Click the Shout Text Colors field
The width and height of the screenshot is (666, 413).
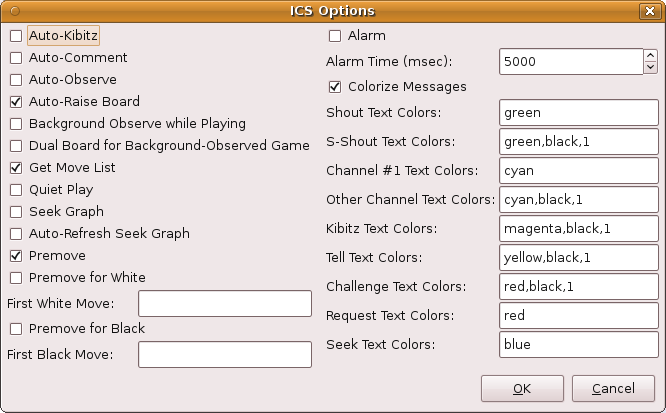click(x=579, y=113)
